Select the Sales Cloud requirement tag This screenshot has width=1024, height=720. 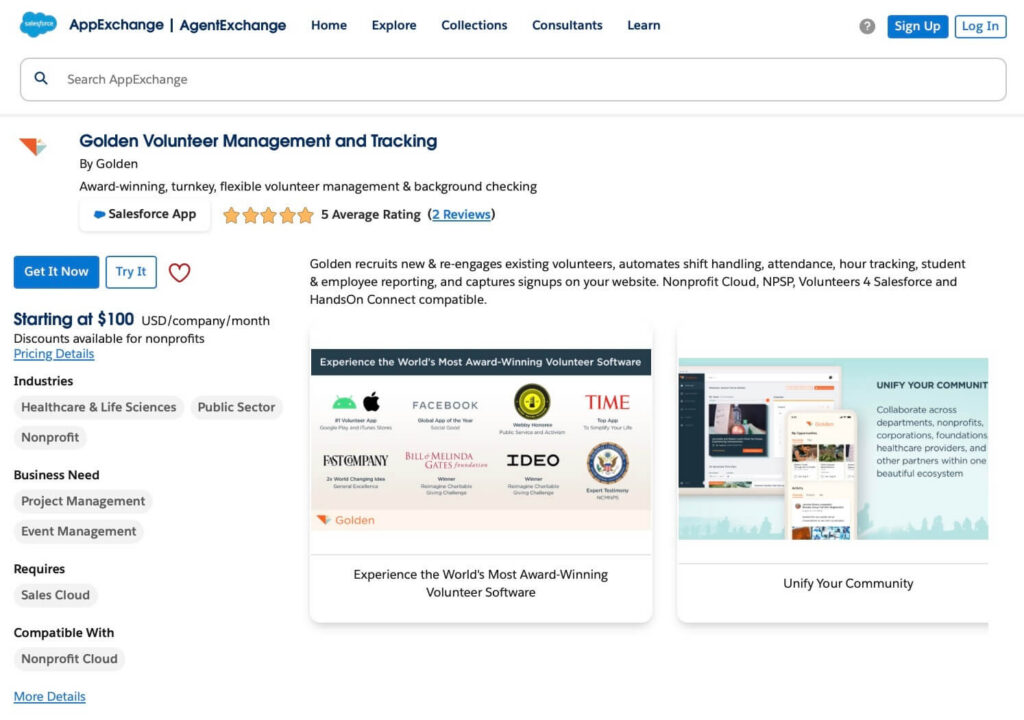point(56,595)
